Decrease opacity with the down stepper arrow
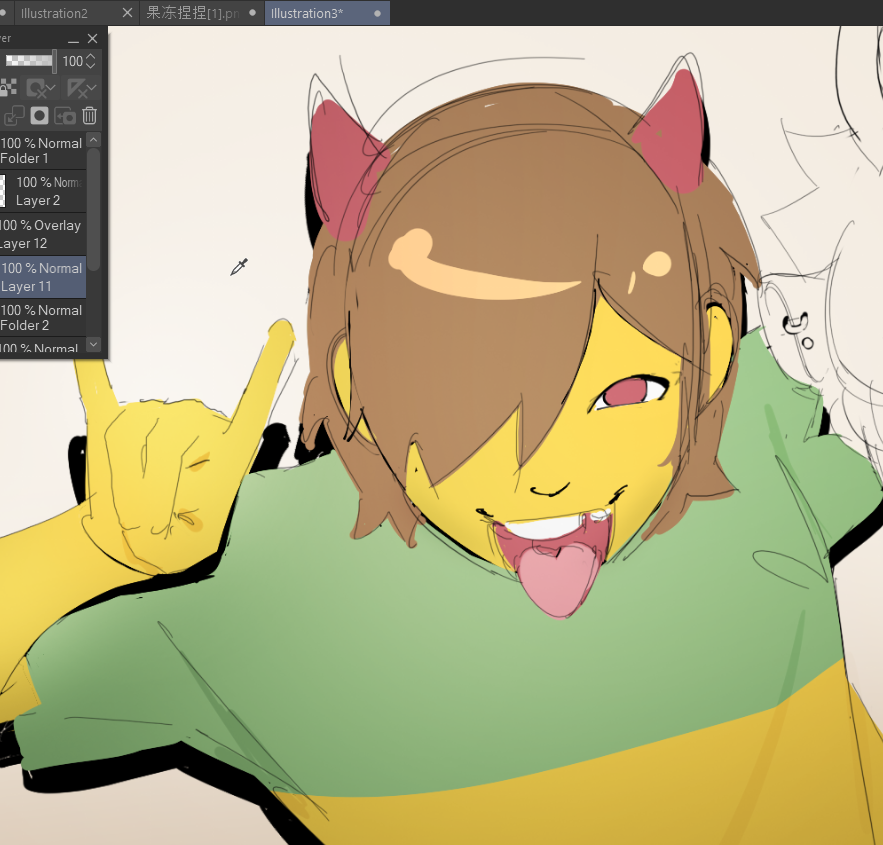This screenshot has height=845, width=883. 91,66
